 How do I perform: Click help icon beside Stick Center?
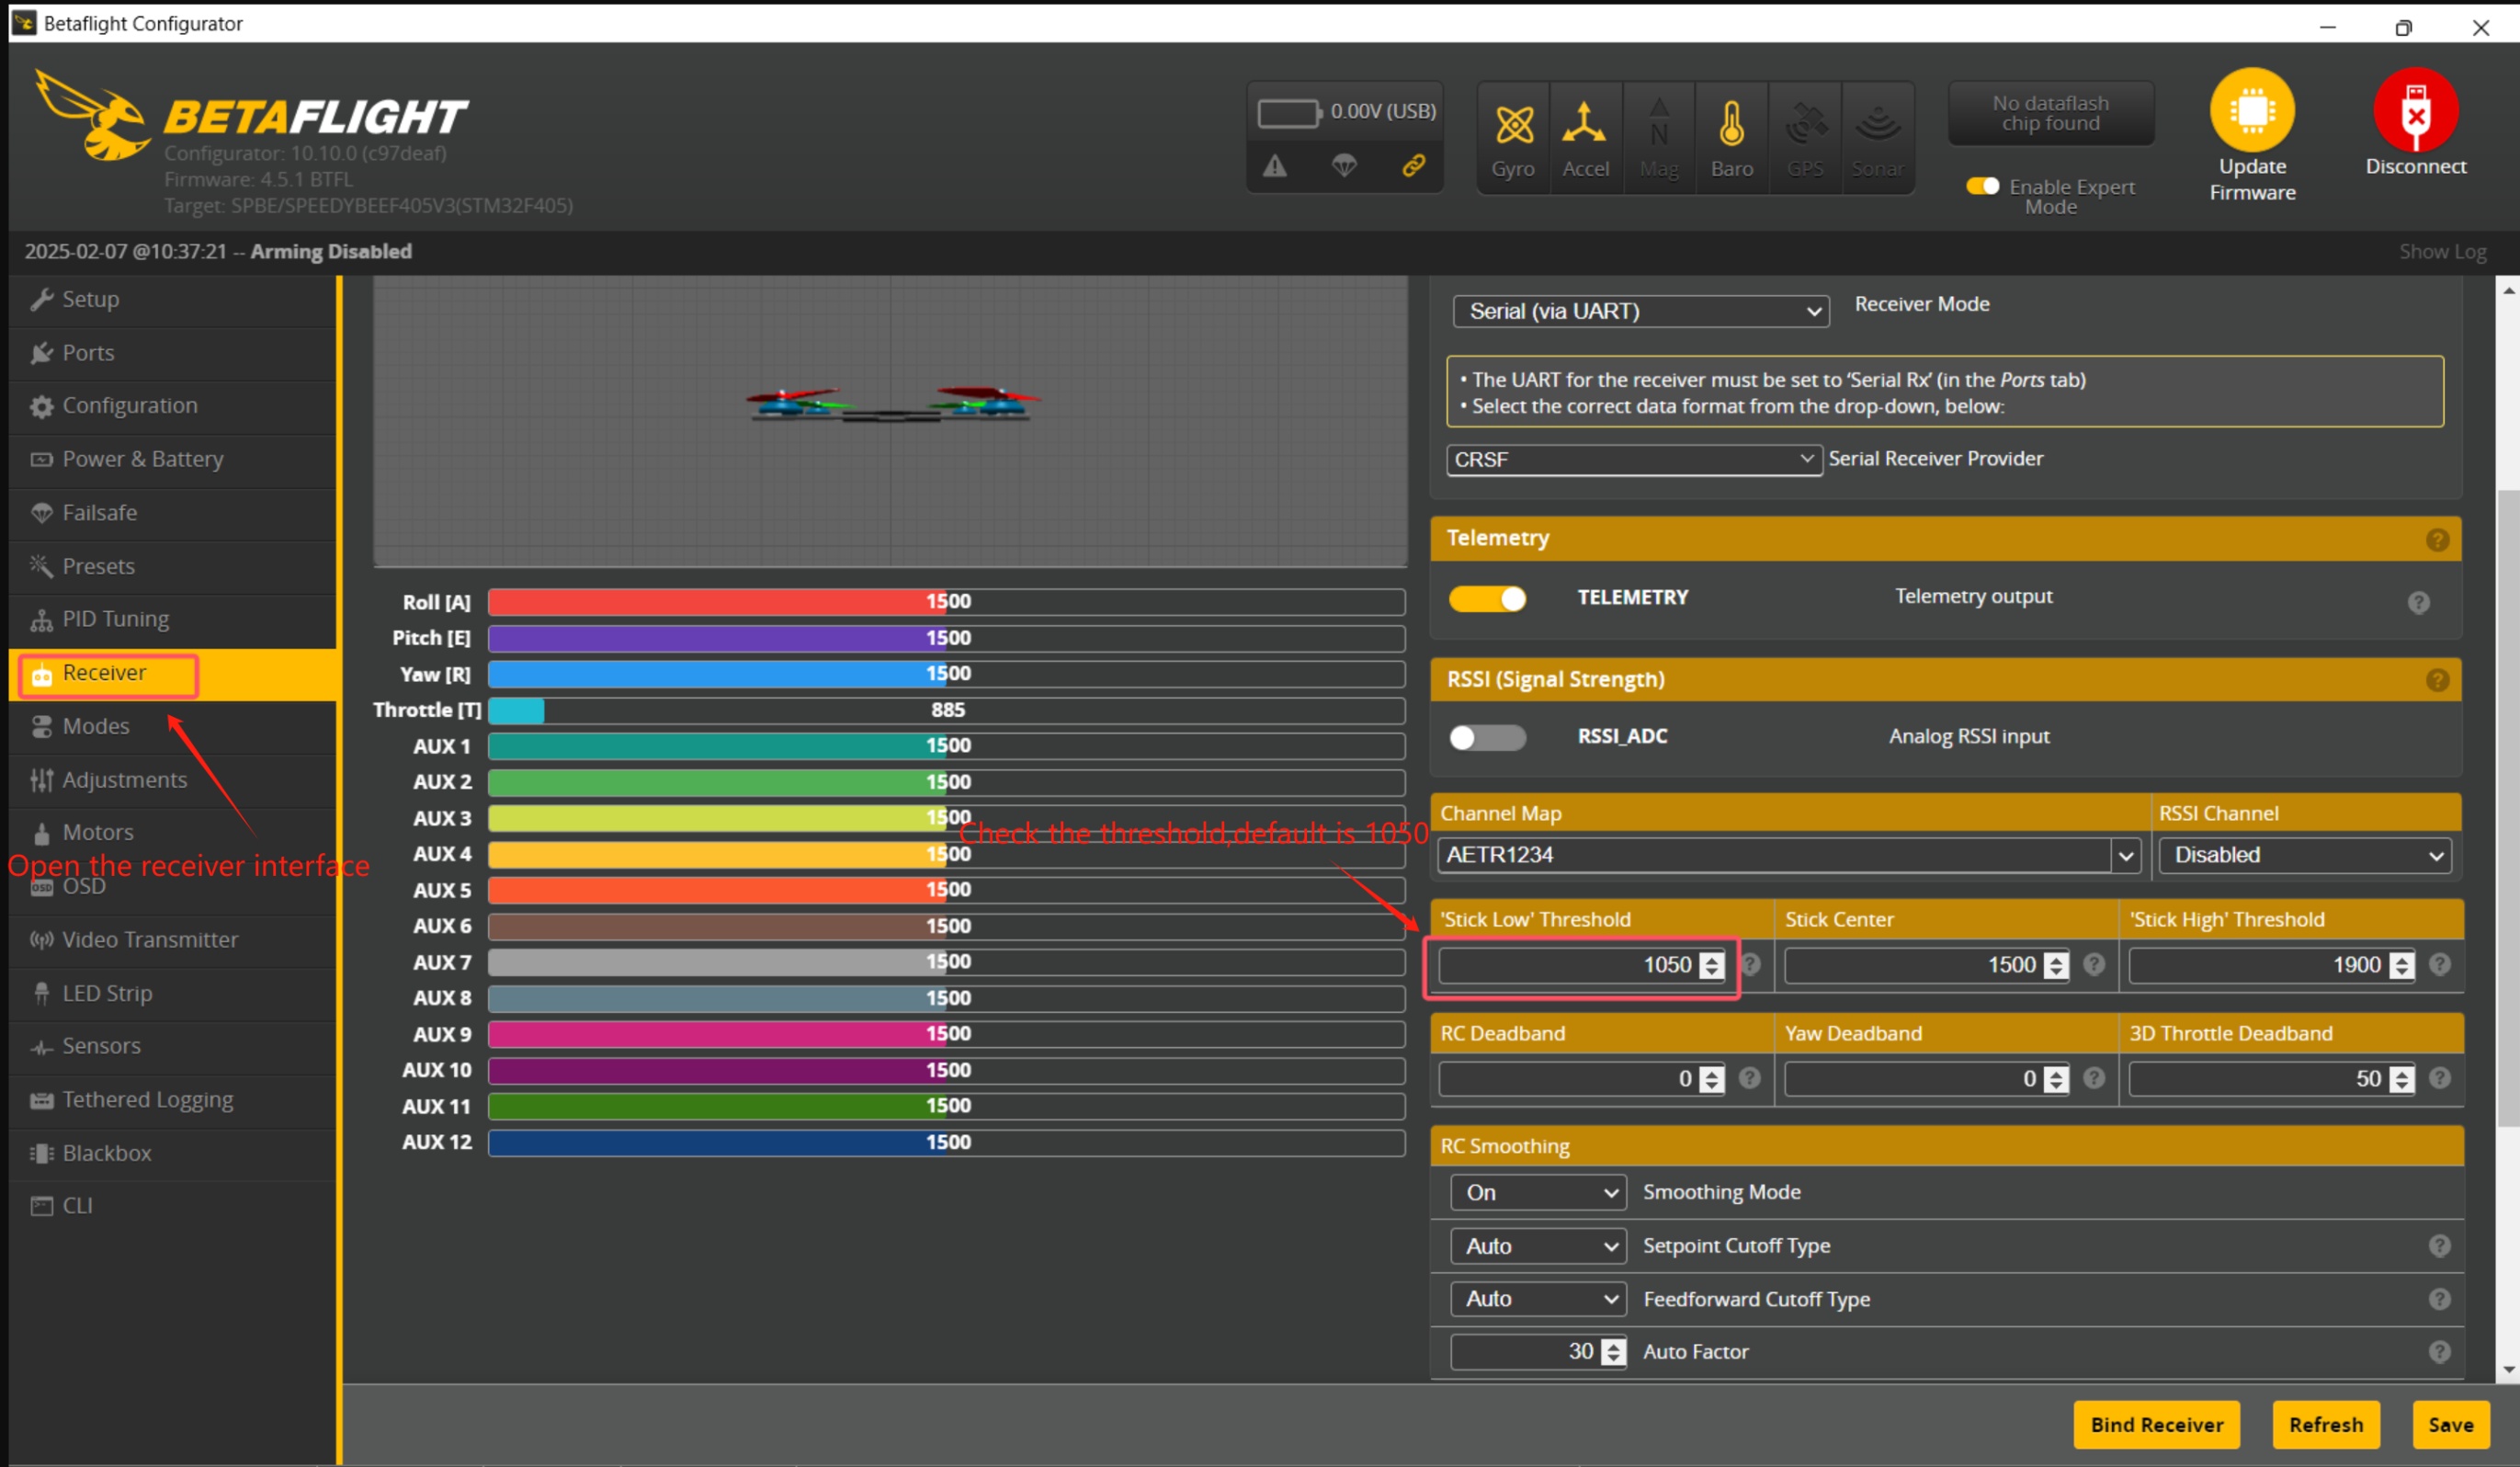click(x=2094, y=965)
